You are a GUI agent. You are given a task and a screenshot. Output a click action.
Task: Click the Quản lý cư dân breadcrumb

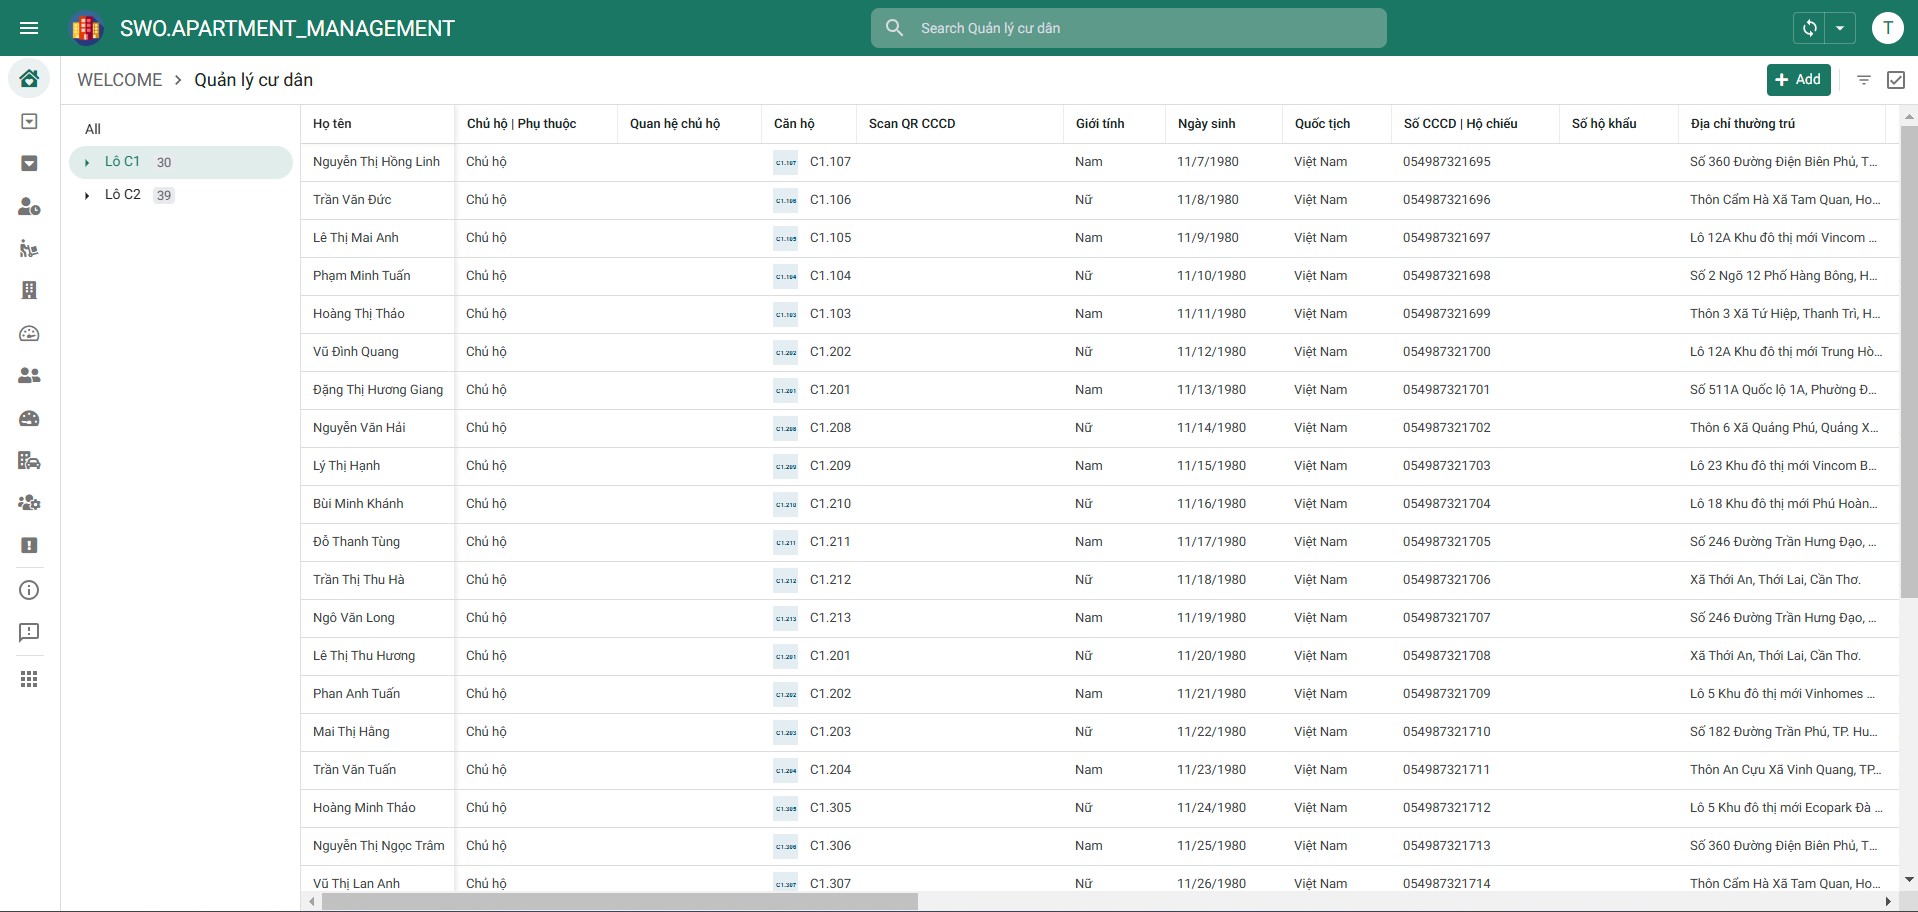click(x=253, y=80)
